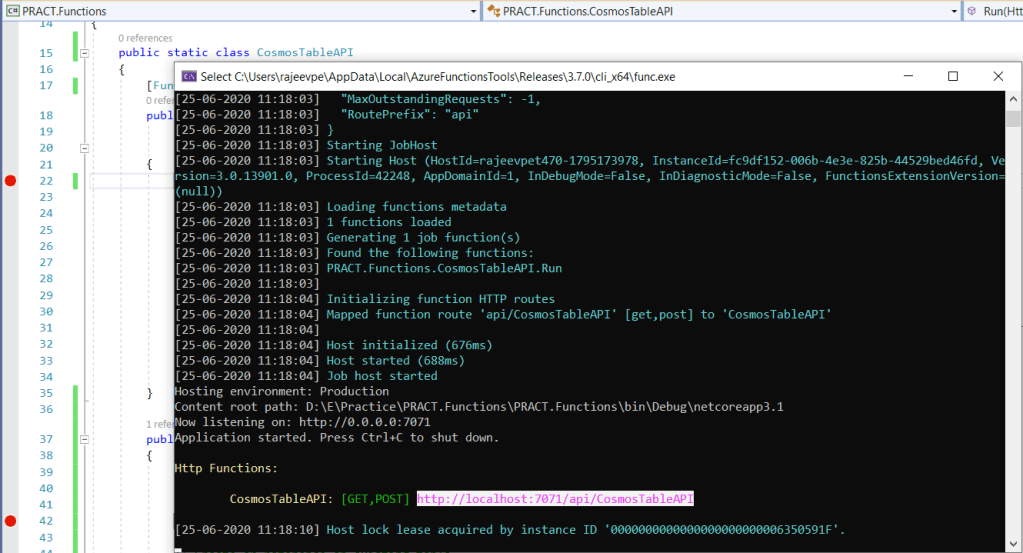Click the purple method icon beside Run
The image size is (1023, 553).
pos(971,11)
